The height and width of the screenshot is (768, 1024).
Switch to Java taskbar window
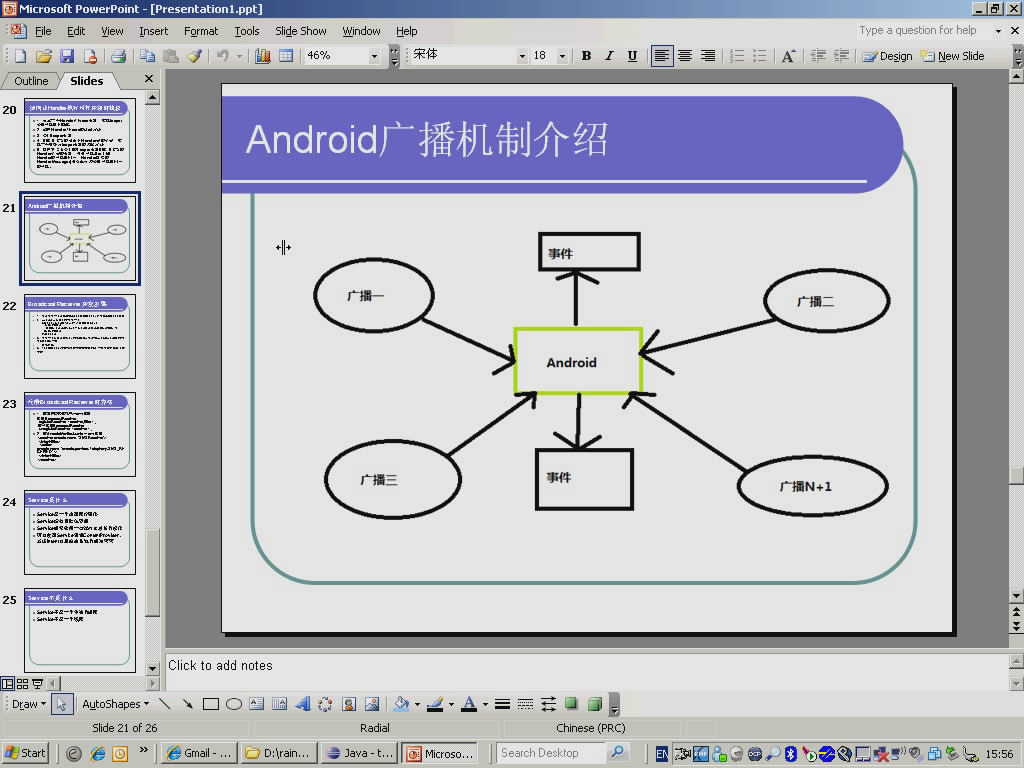click(360, 753)
